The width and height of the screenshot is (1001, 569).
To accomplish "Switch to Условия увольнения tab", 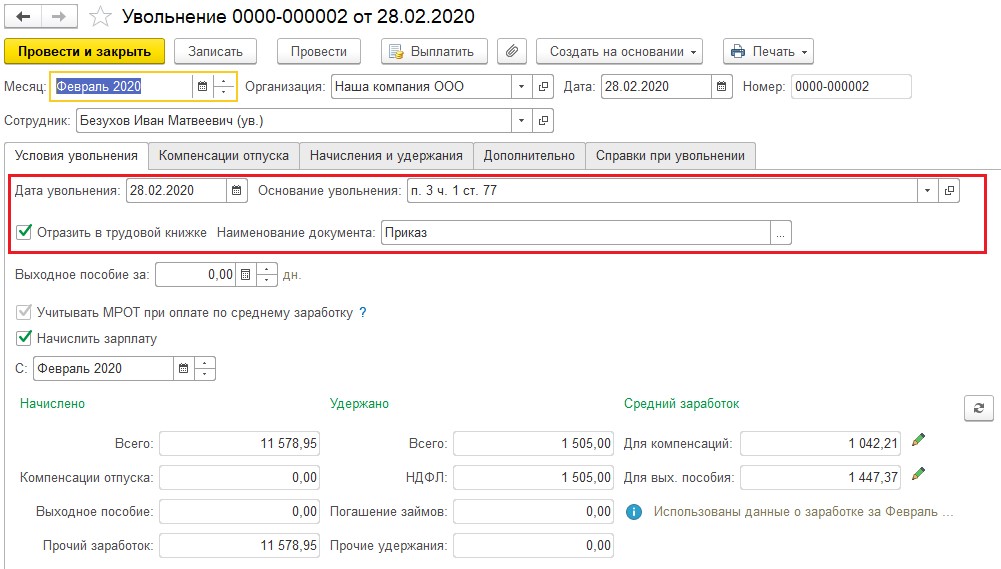I will pos(76,156).
